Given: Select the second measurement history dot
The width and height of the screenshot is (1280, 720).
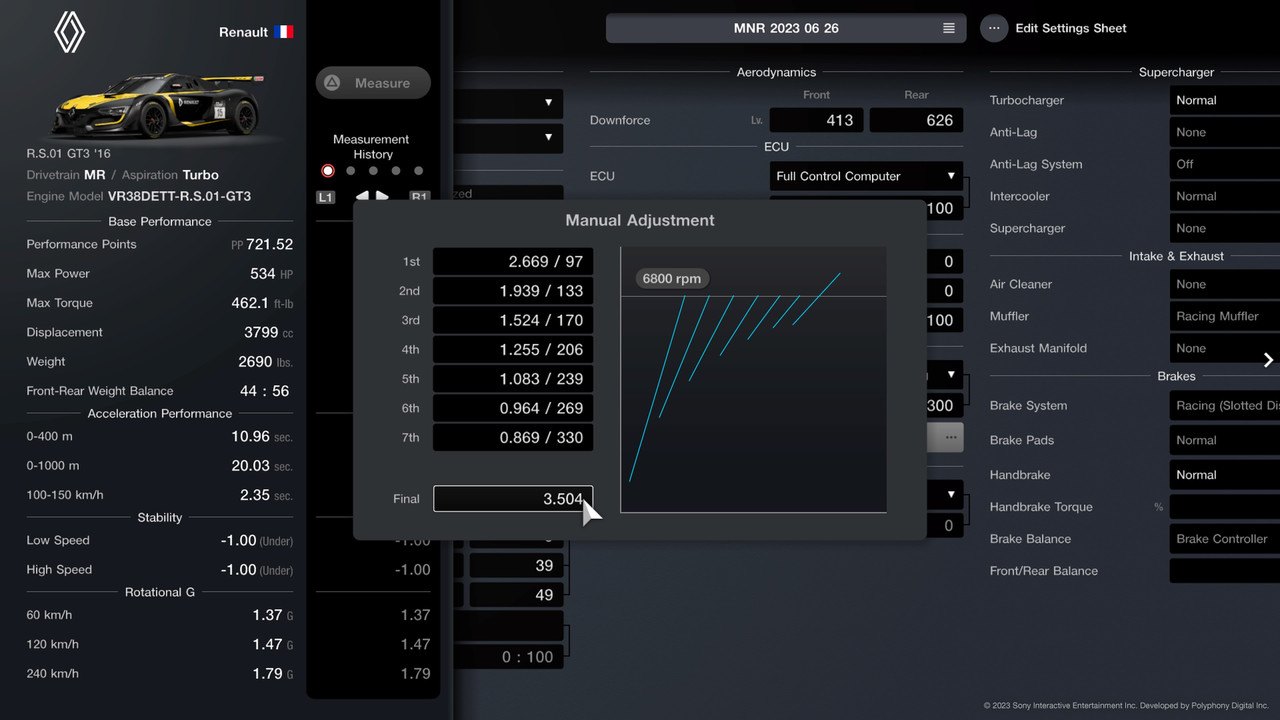Looking at the screenshot, I should coord(350,171).
